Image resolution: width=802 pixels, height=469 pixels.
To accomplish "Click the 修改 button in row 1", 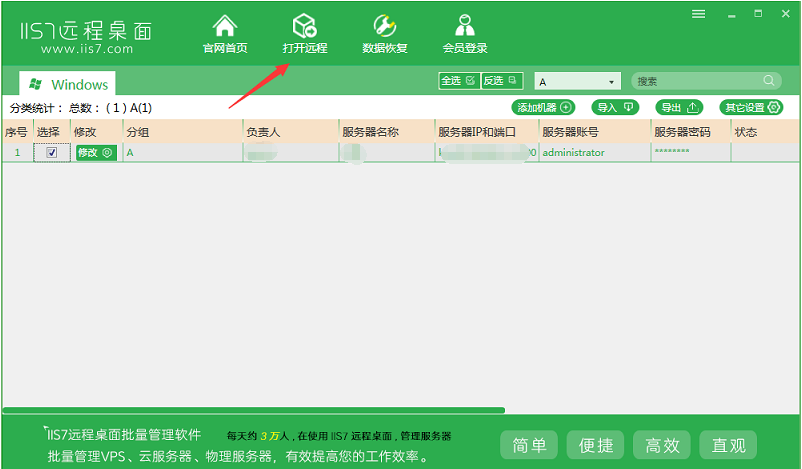I will (96, 152).
